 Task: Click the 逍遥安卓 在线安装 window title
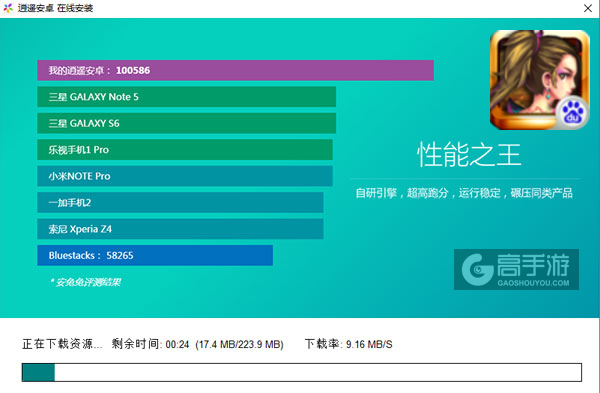click(55, 8)
